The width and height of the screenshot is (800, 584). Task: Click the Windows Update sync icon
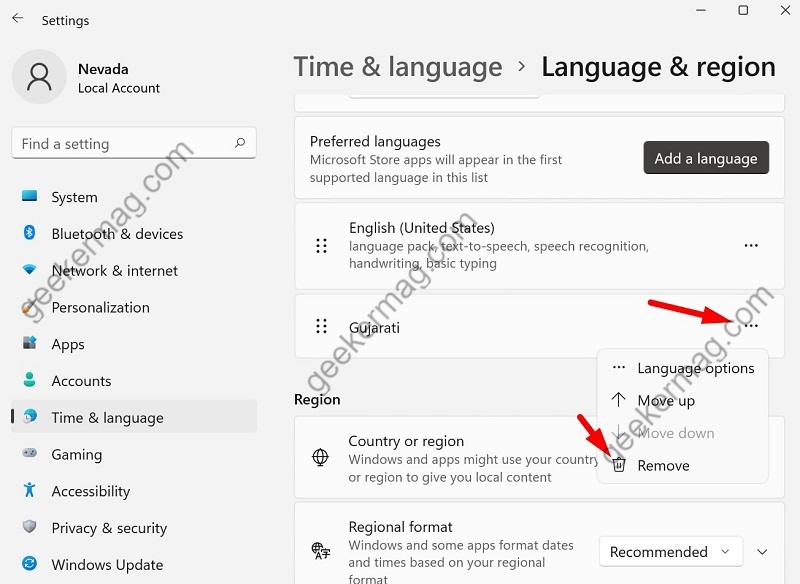(30, 564)
